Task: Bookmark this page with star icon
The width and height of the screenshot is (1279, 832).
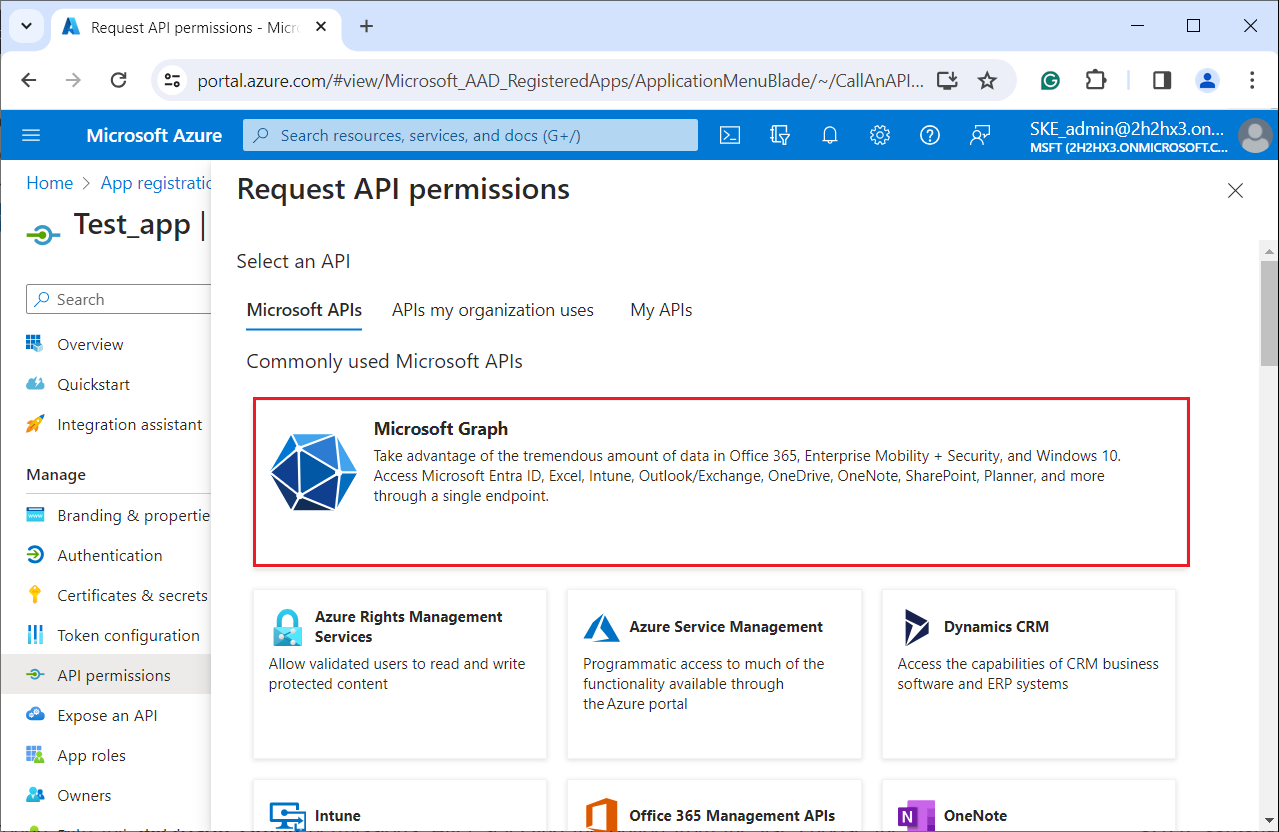Action: tap(987, 80)
